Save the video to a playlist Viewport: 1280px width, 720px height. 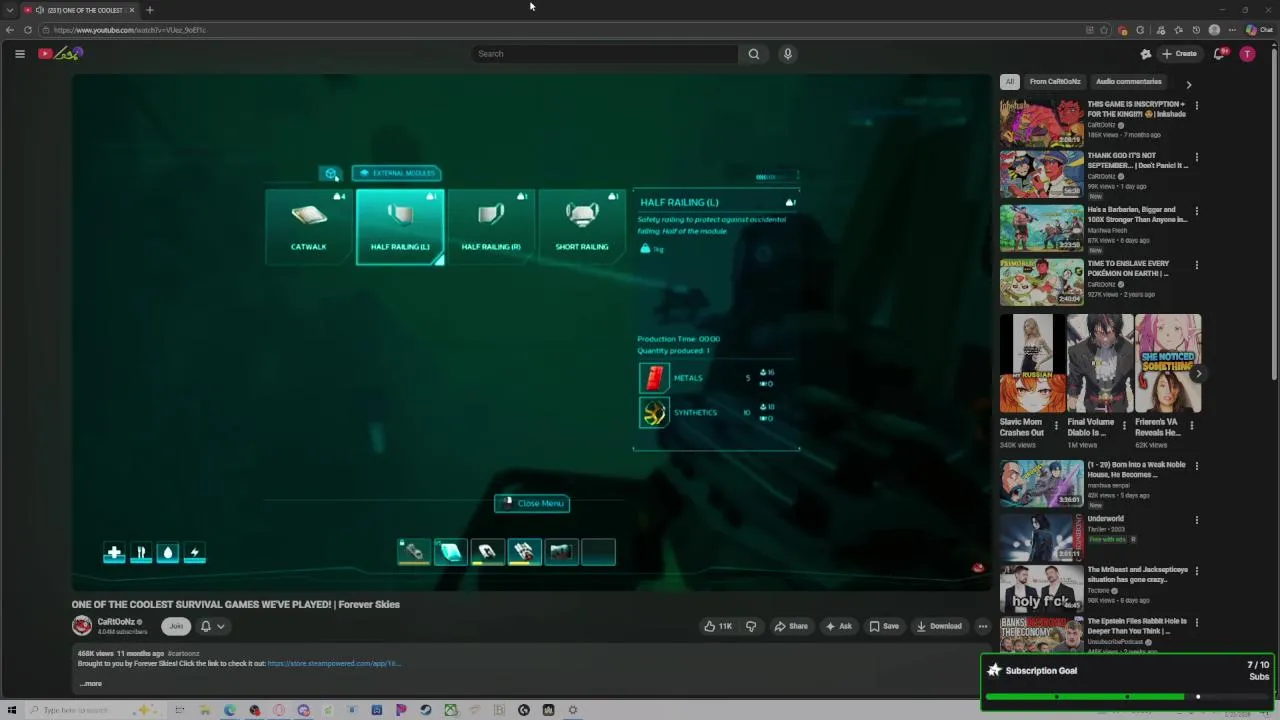(883, 626)
